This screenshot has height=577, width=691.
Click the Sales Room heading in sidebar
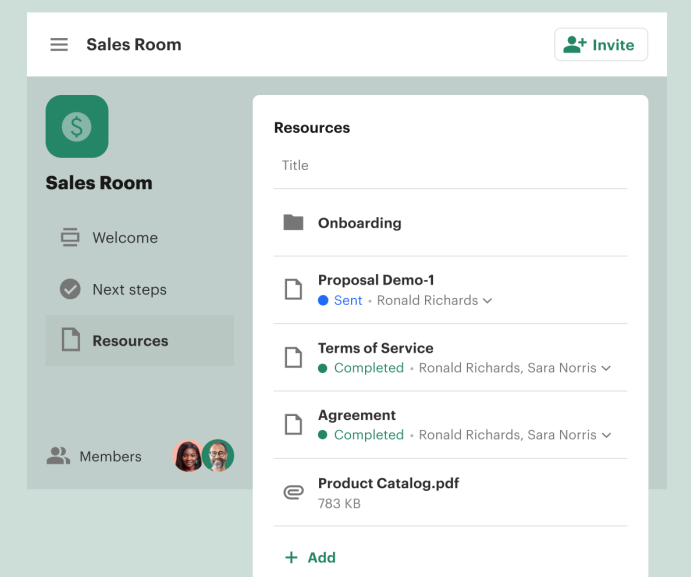point(99,183)
